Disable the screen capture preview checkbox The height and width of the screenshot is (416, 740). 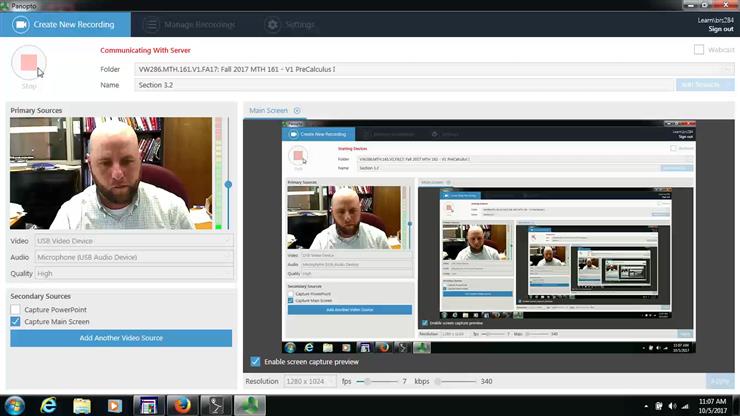pyautogui.click(x=256, y=361)
